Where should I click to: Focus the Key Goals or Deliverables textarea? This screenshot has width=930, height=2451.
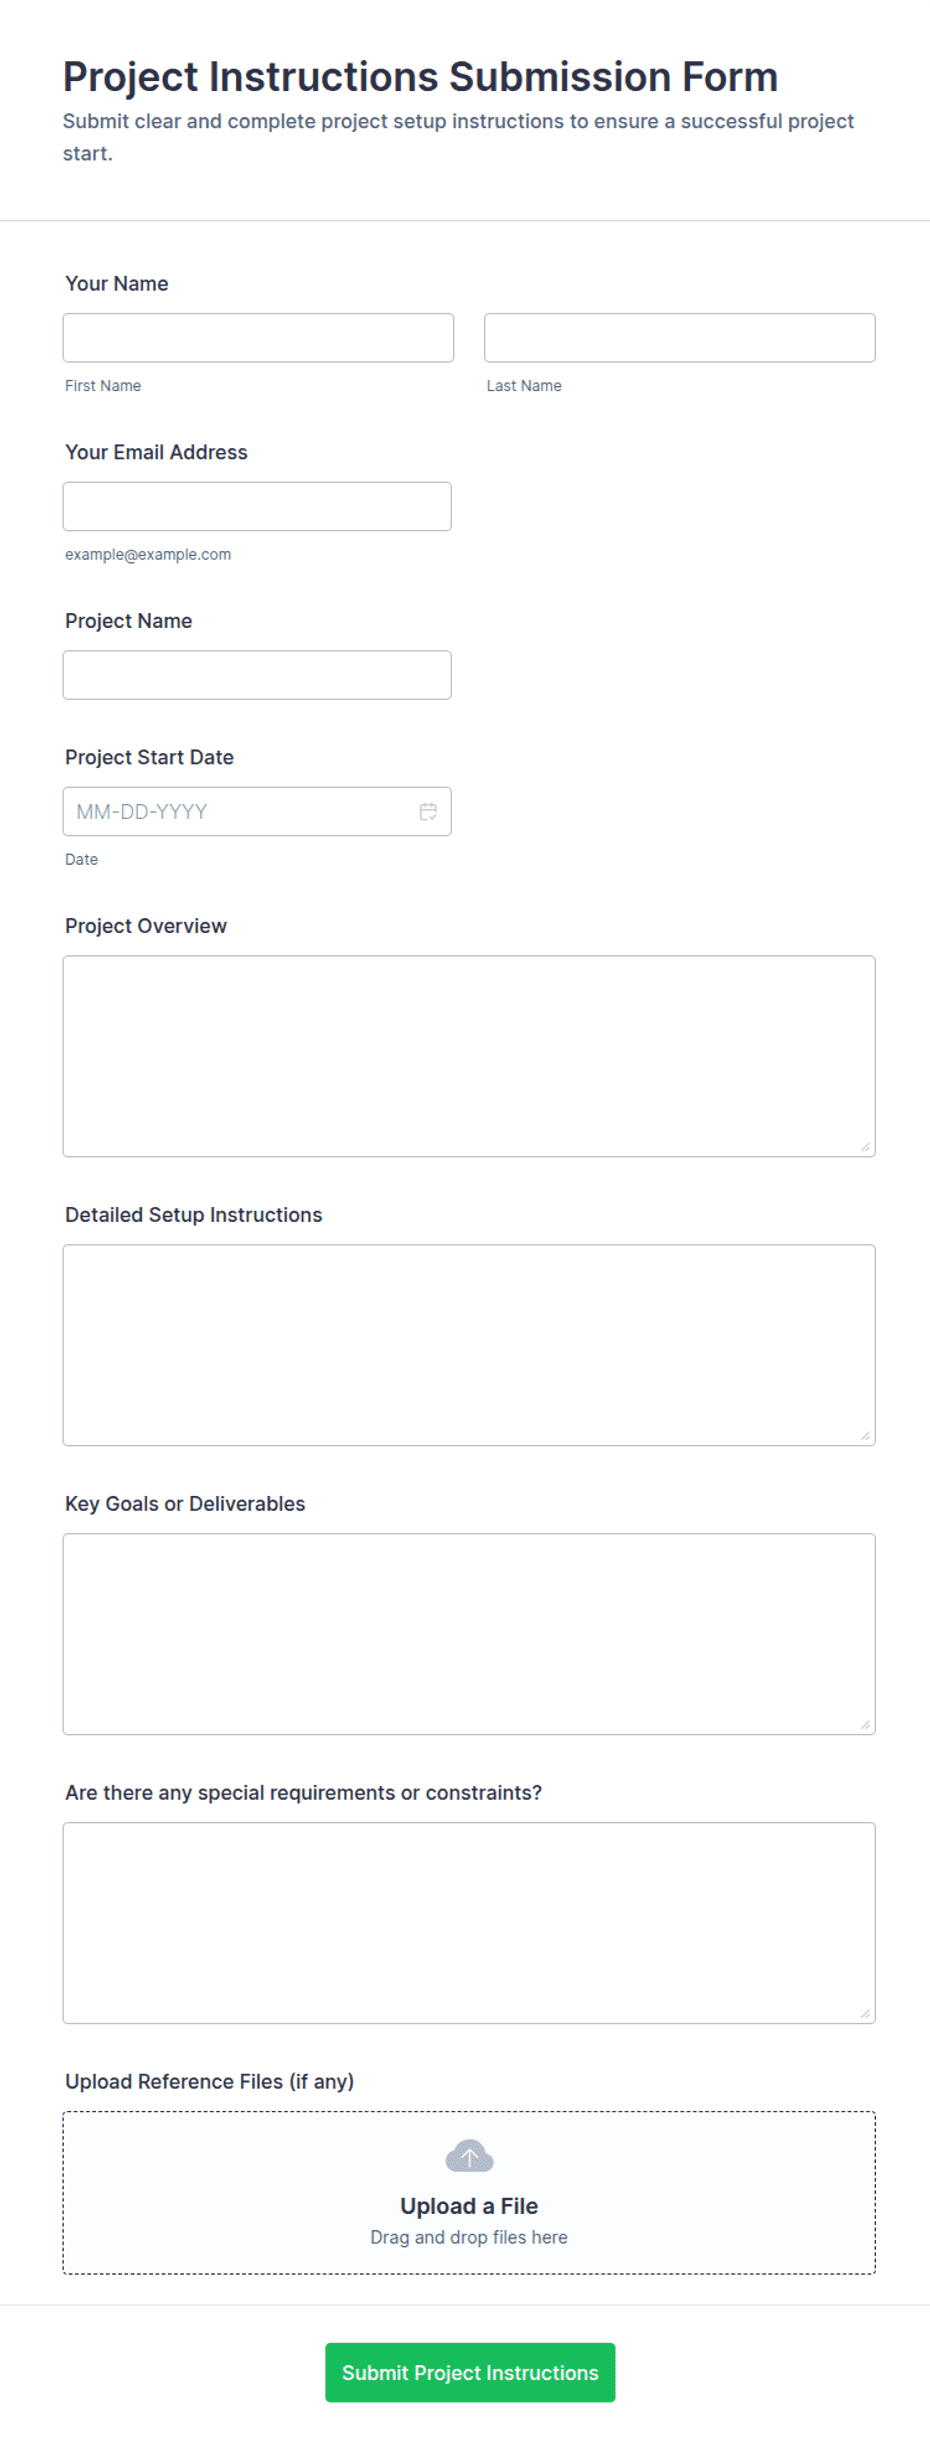tap(469, 1634)
